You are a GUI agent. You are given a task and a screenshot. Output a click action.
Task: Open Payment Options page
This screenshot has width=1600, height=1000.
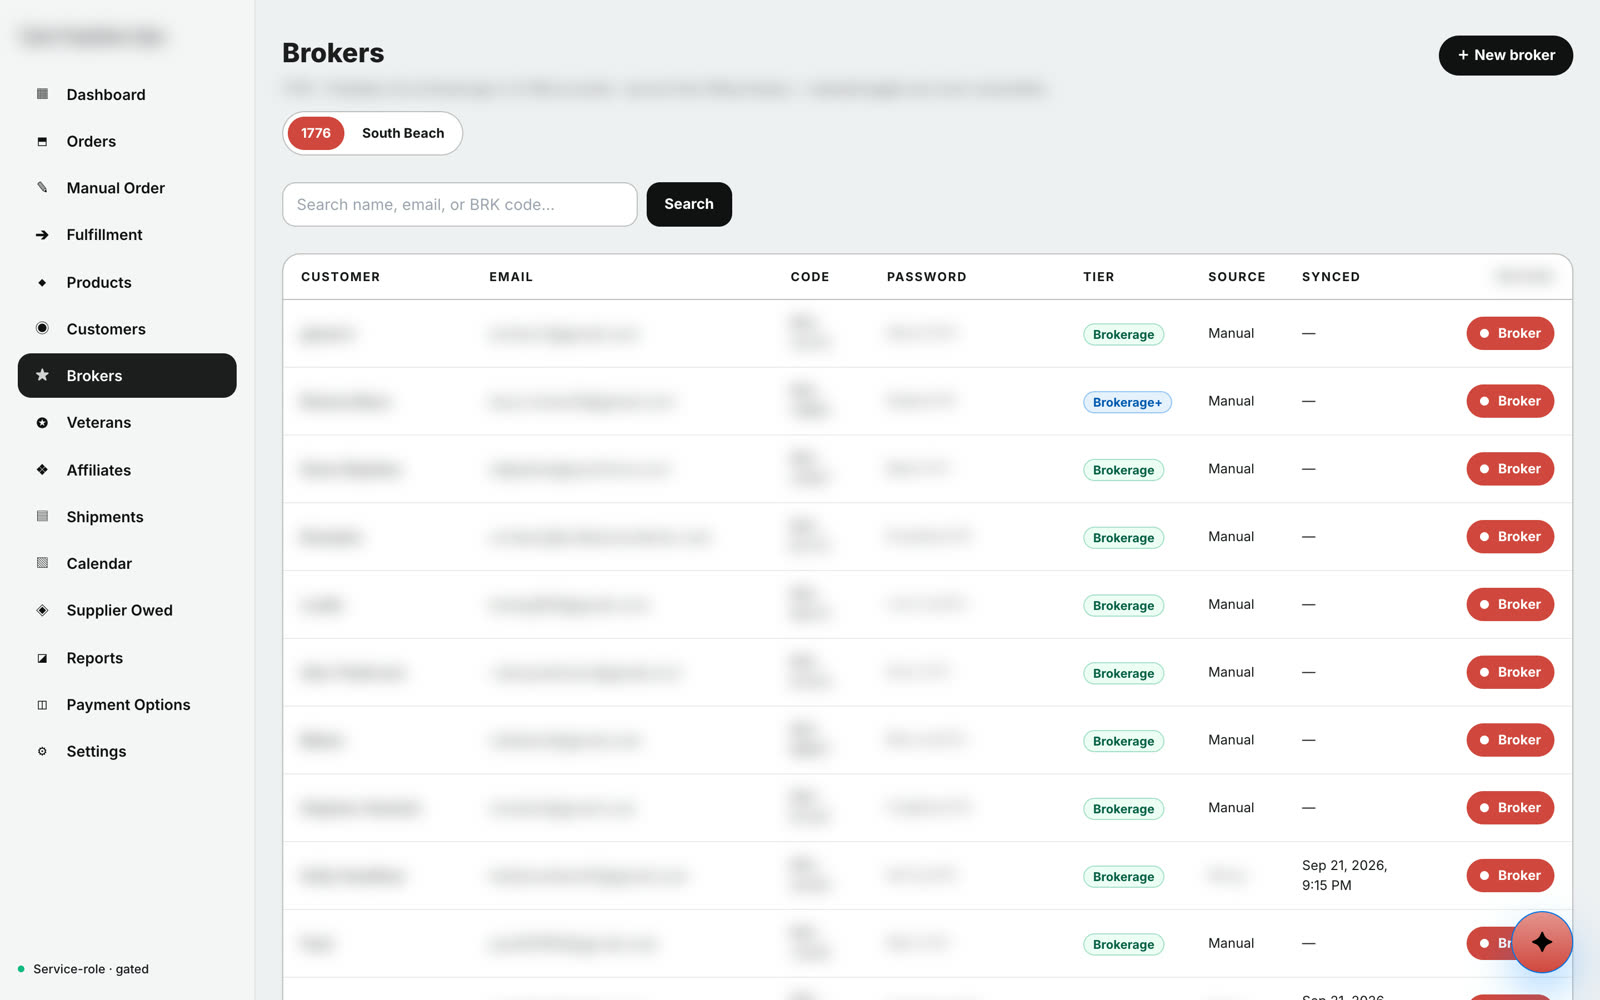coord(127,705)
